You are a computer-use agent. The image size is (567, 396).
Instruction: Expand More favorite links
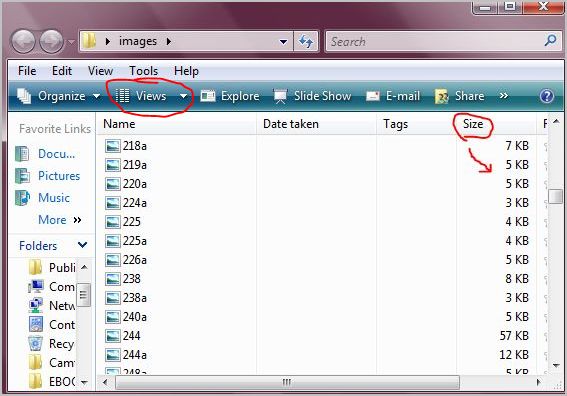[60, 220]
